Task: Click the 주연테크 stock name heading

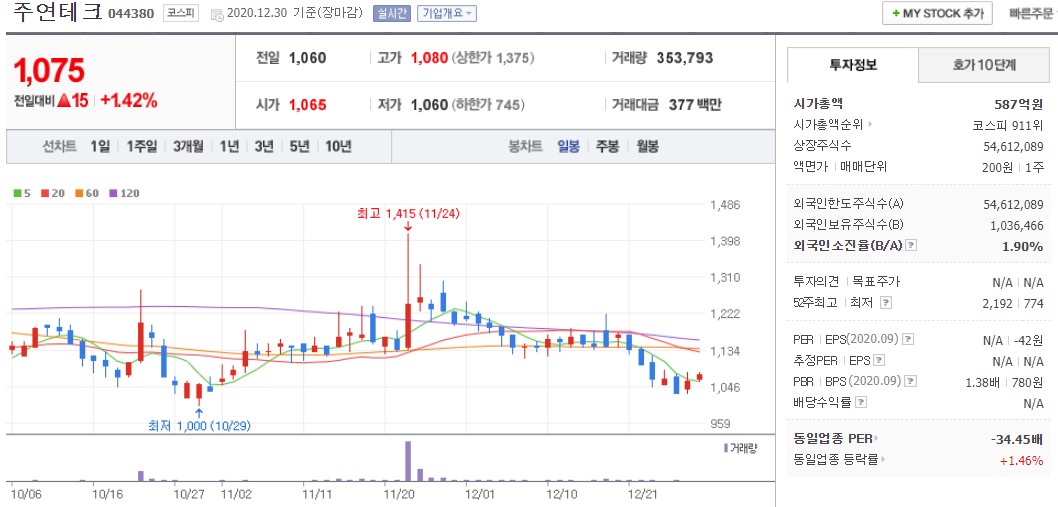Action: point(57,12)
